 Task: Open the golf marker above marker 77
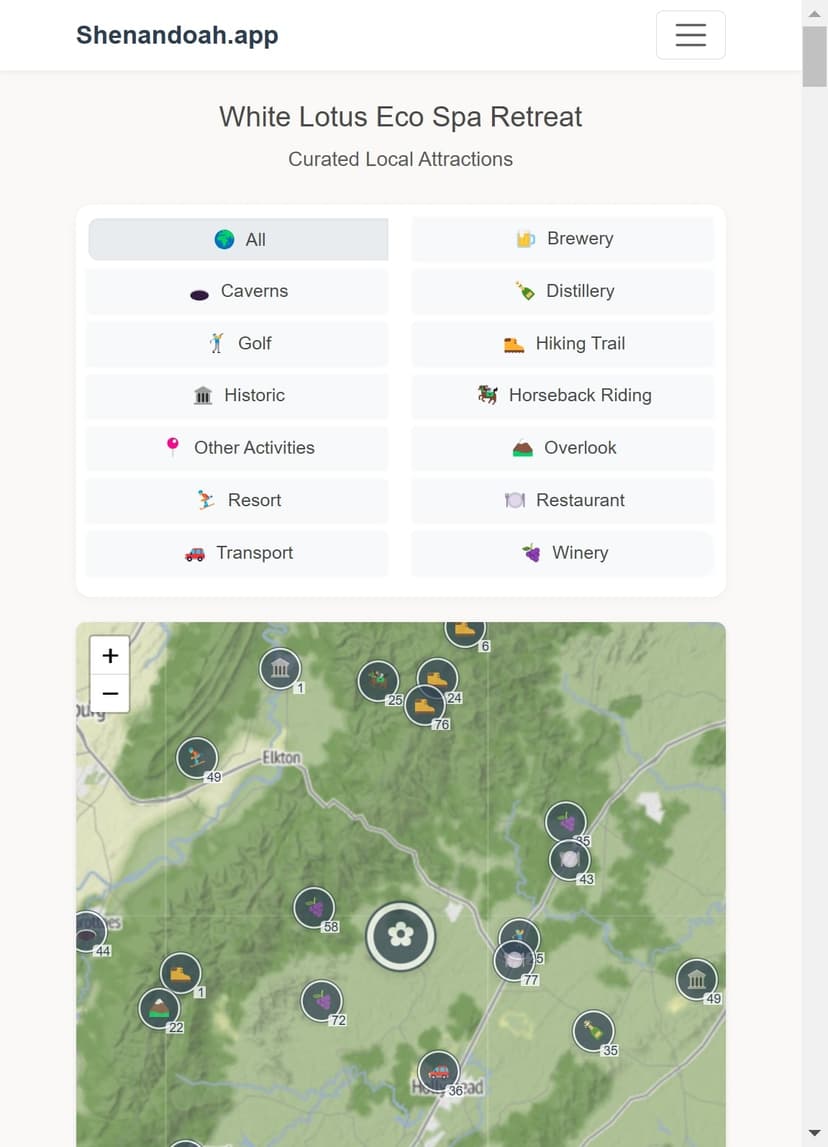519,930
